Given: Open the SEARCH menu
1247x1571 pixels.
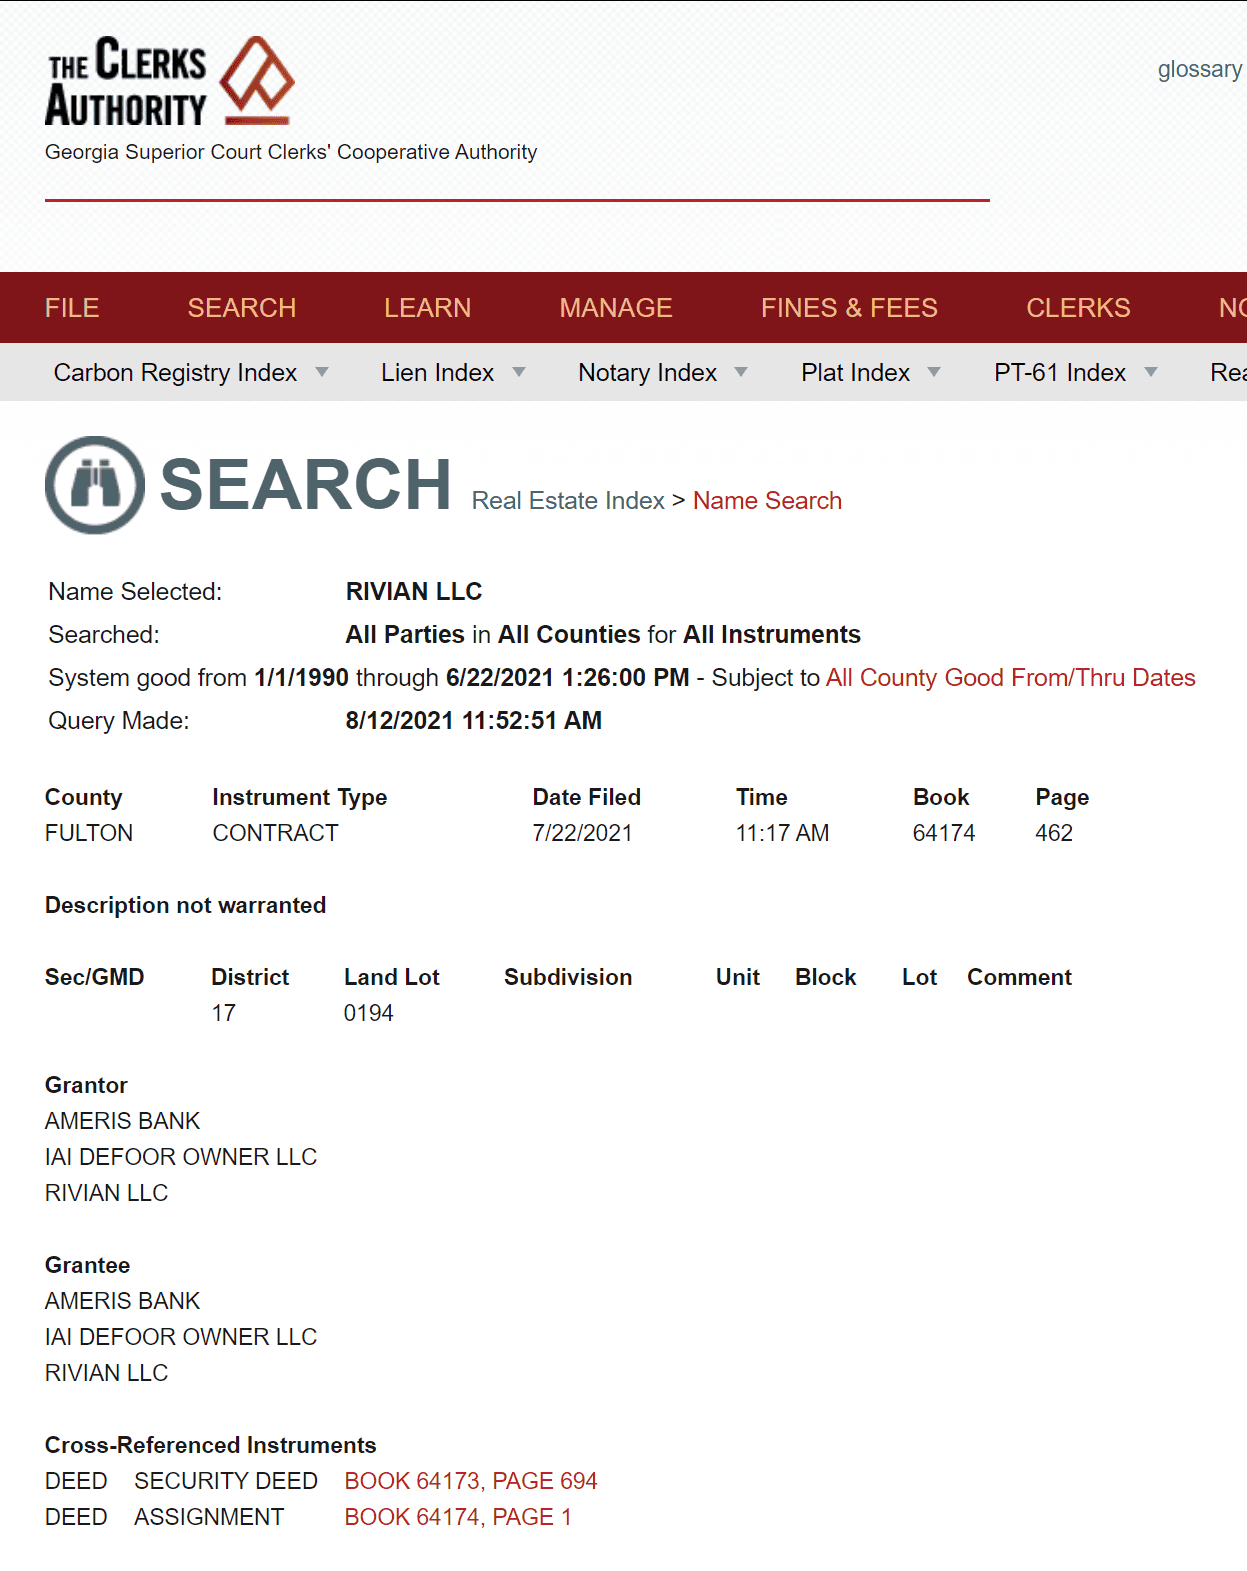Looking at the screenshot, I should pos(242,308).
